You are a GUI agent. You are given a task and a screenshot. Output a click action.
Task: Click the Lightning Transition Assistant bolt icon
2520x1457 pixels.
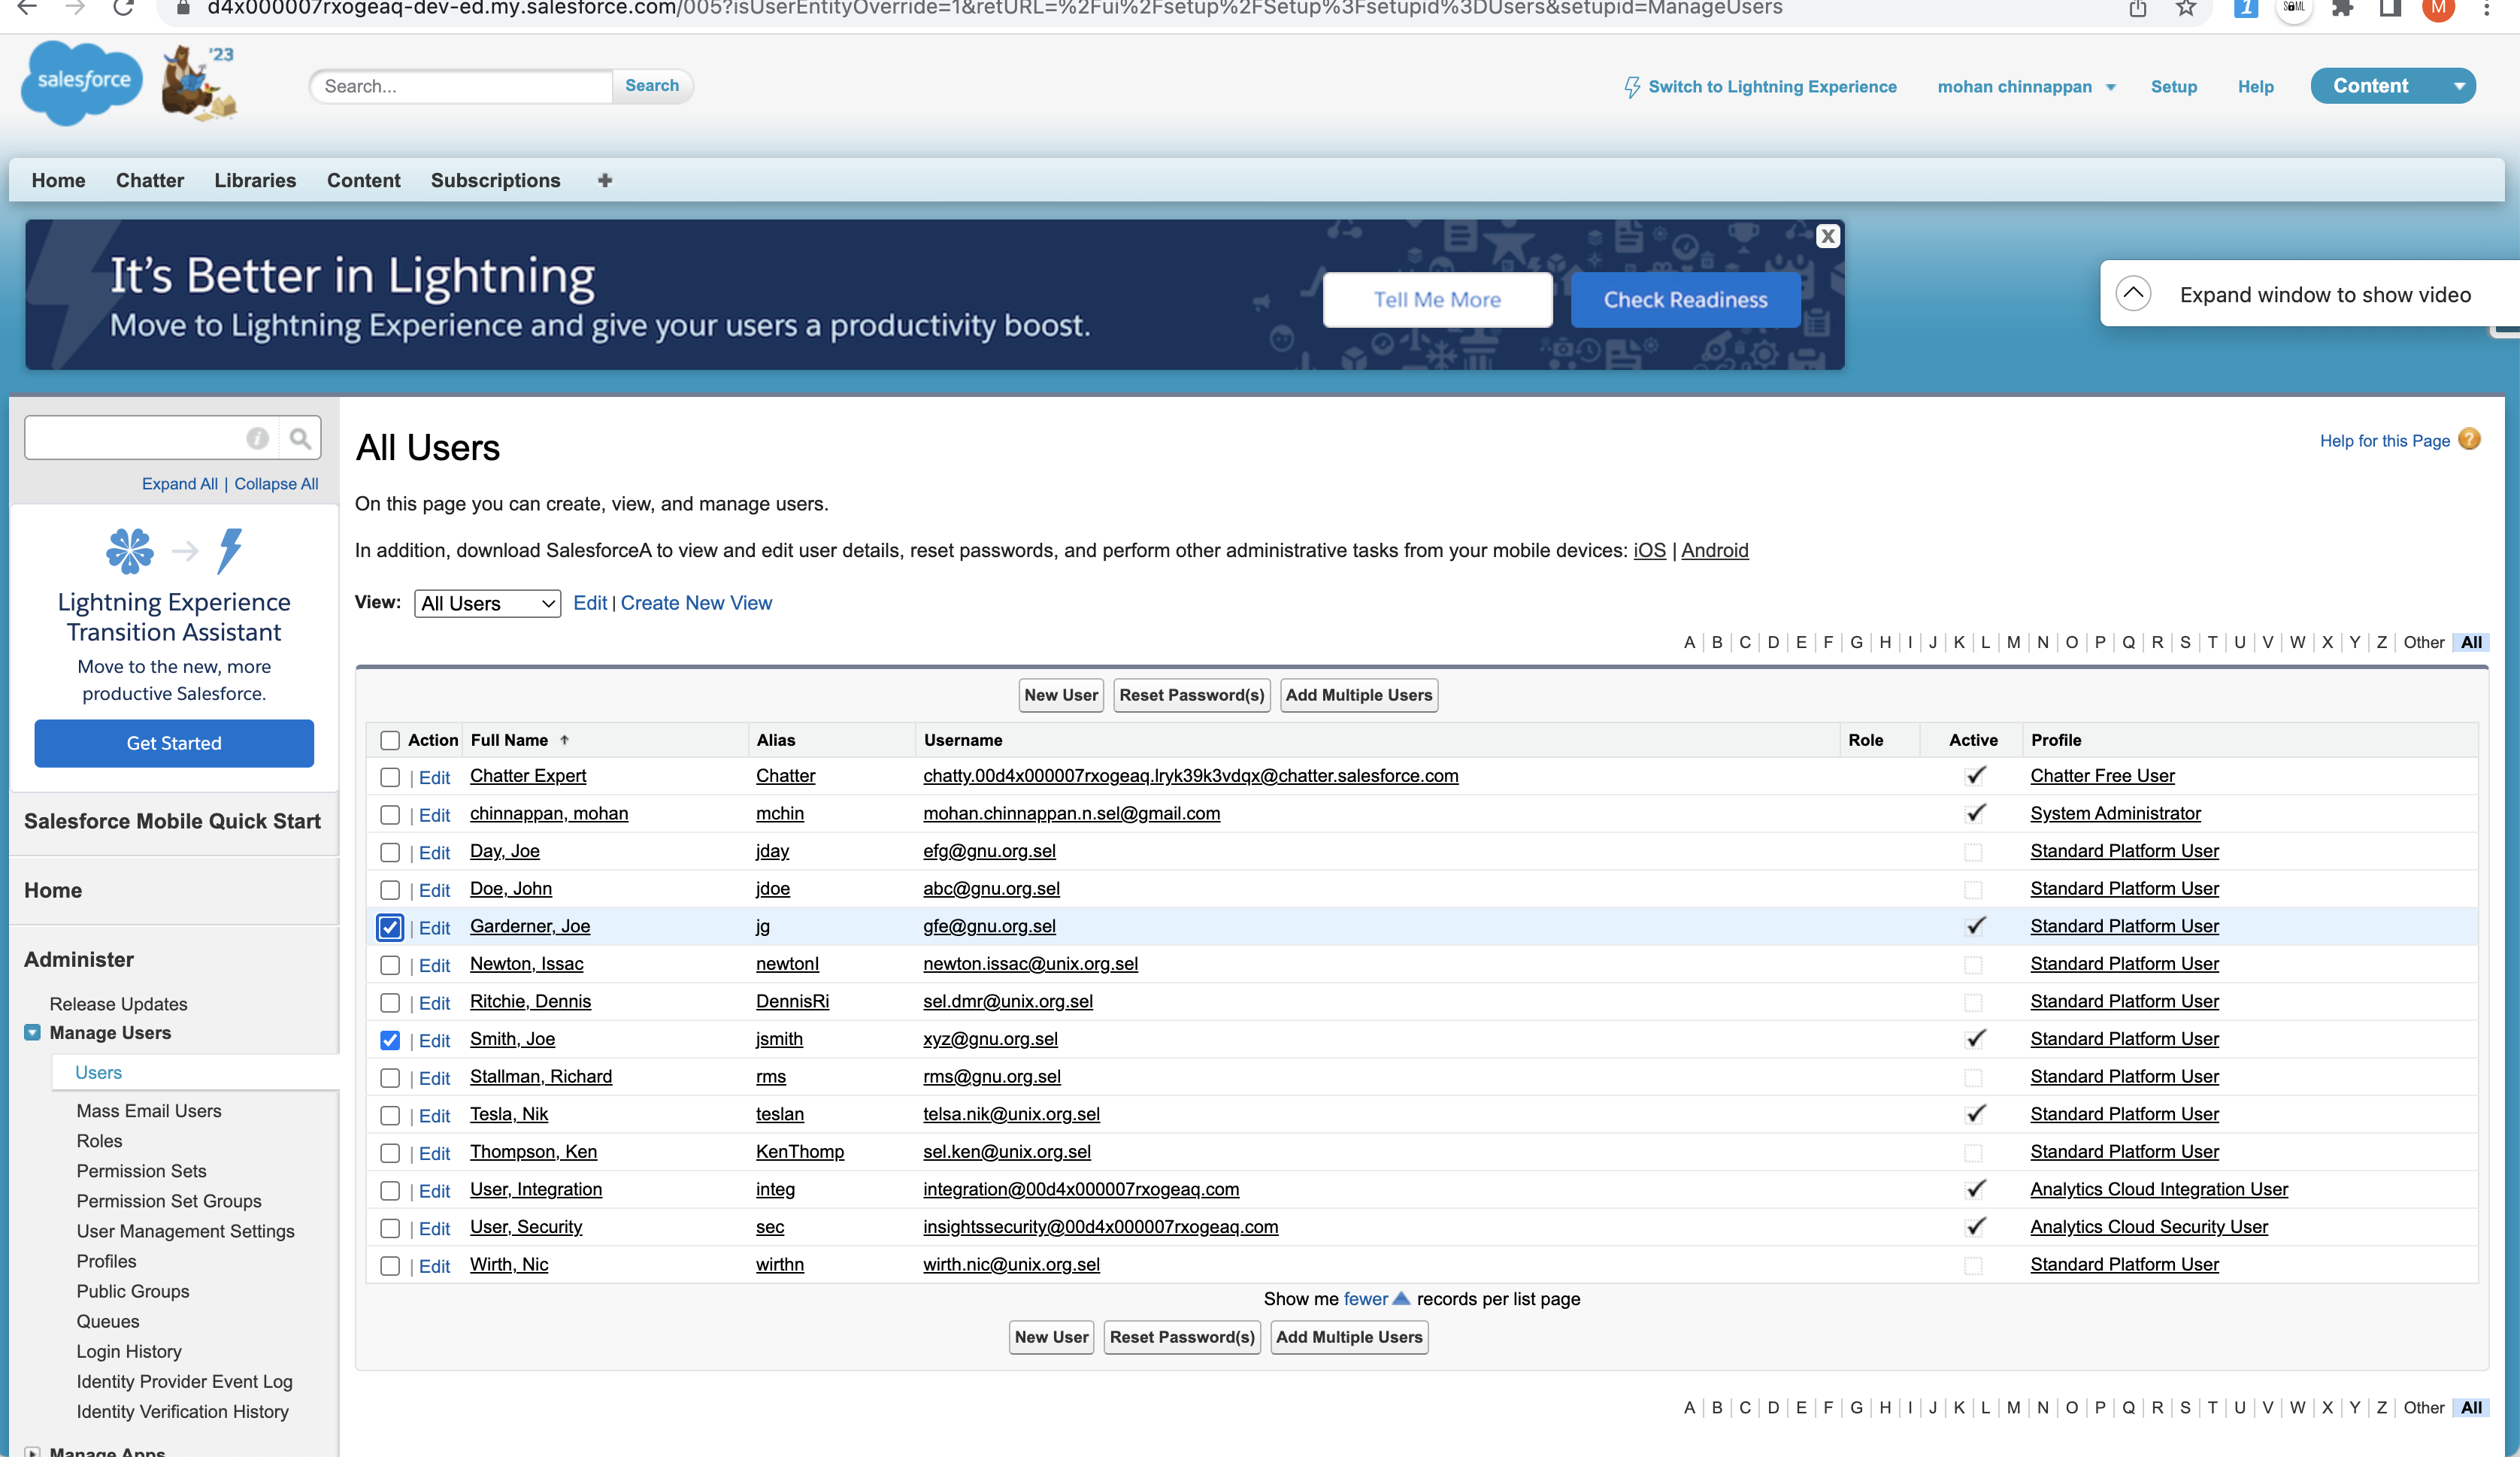pos(230,550)
